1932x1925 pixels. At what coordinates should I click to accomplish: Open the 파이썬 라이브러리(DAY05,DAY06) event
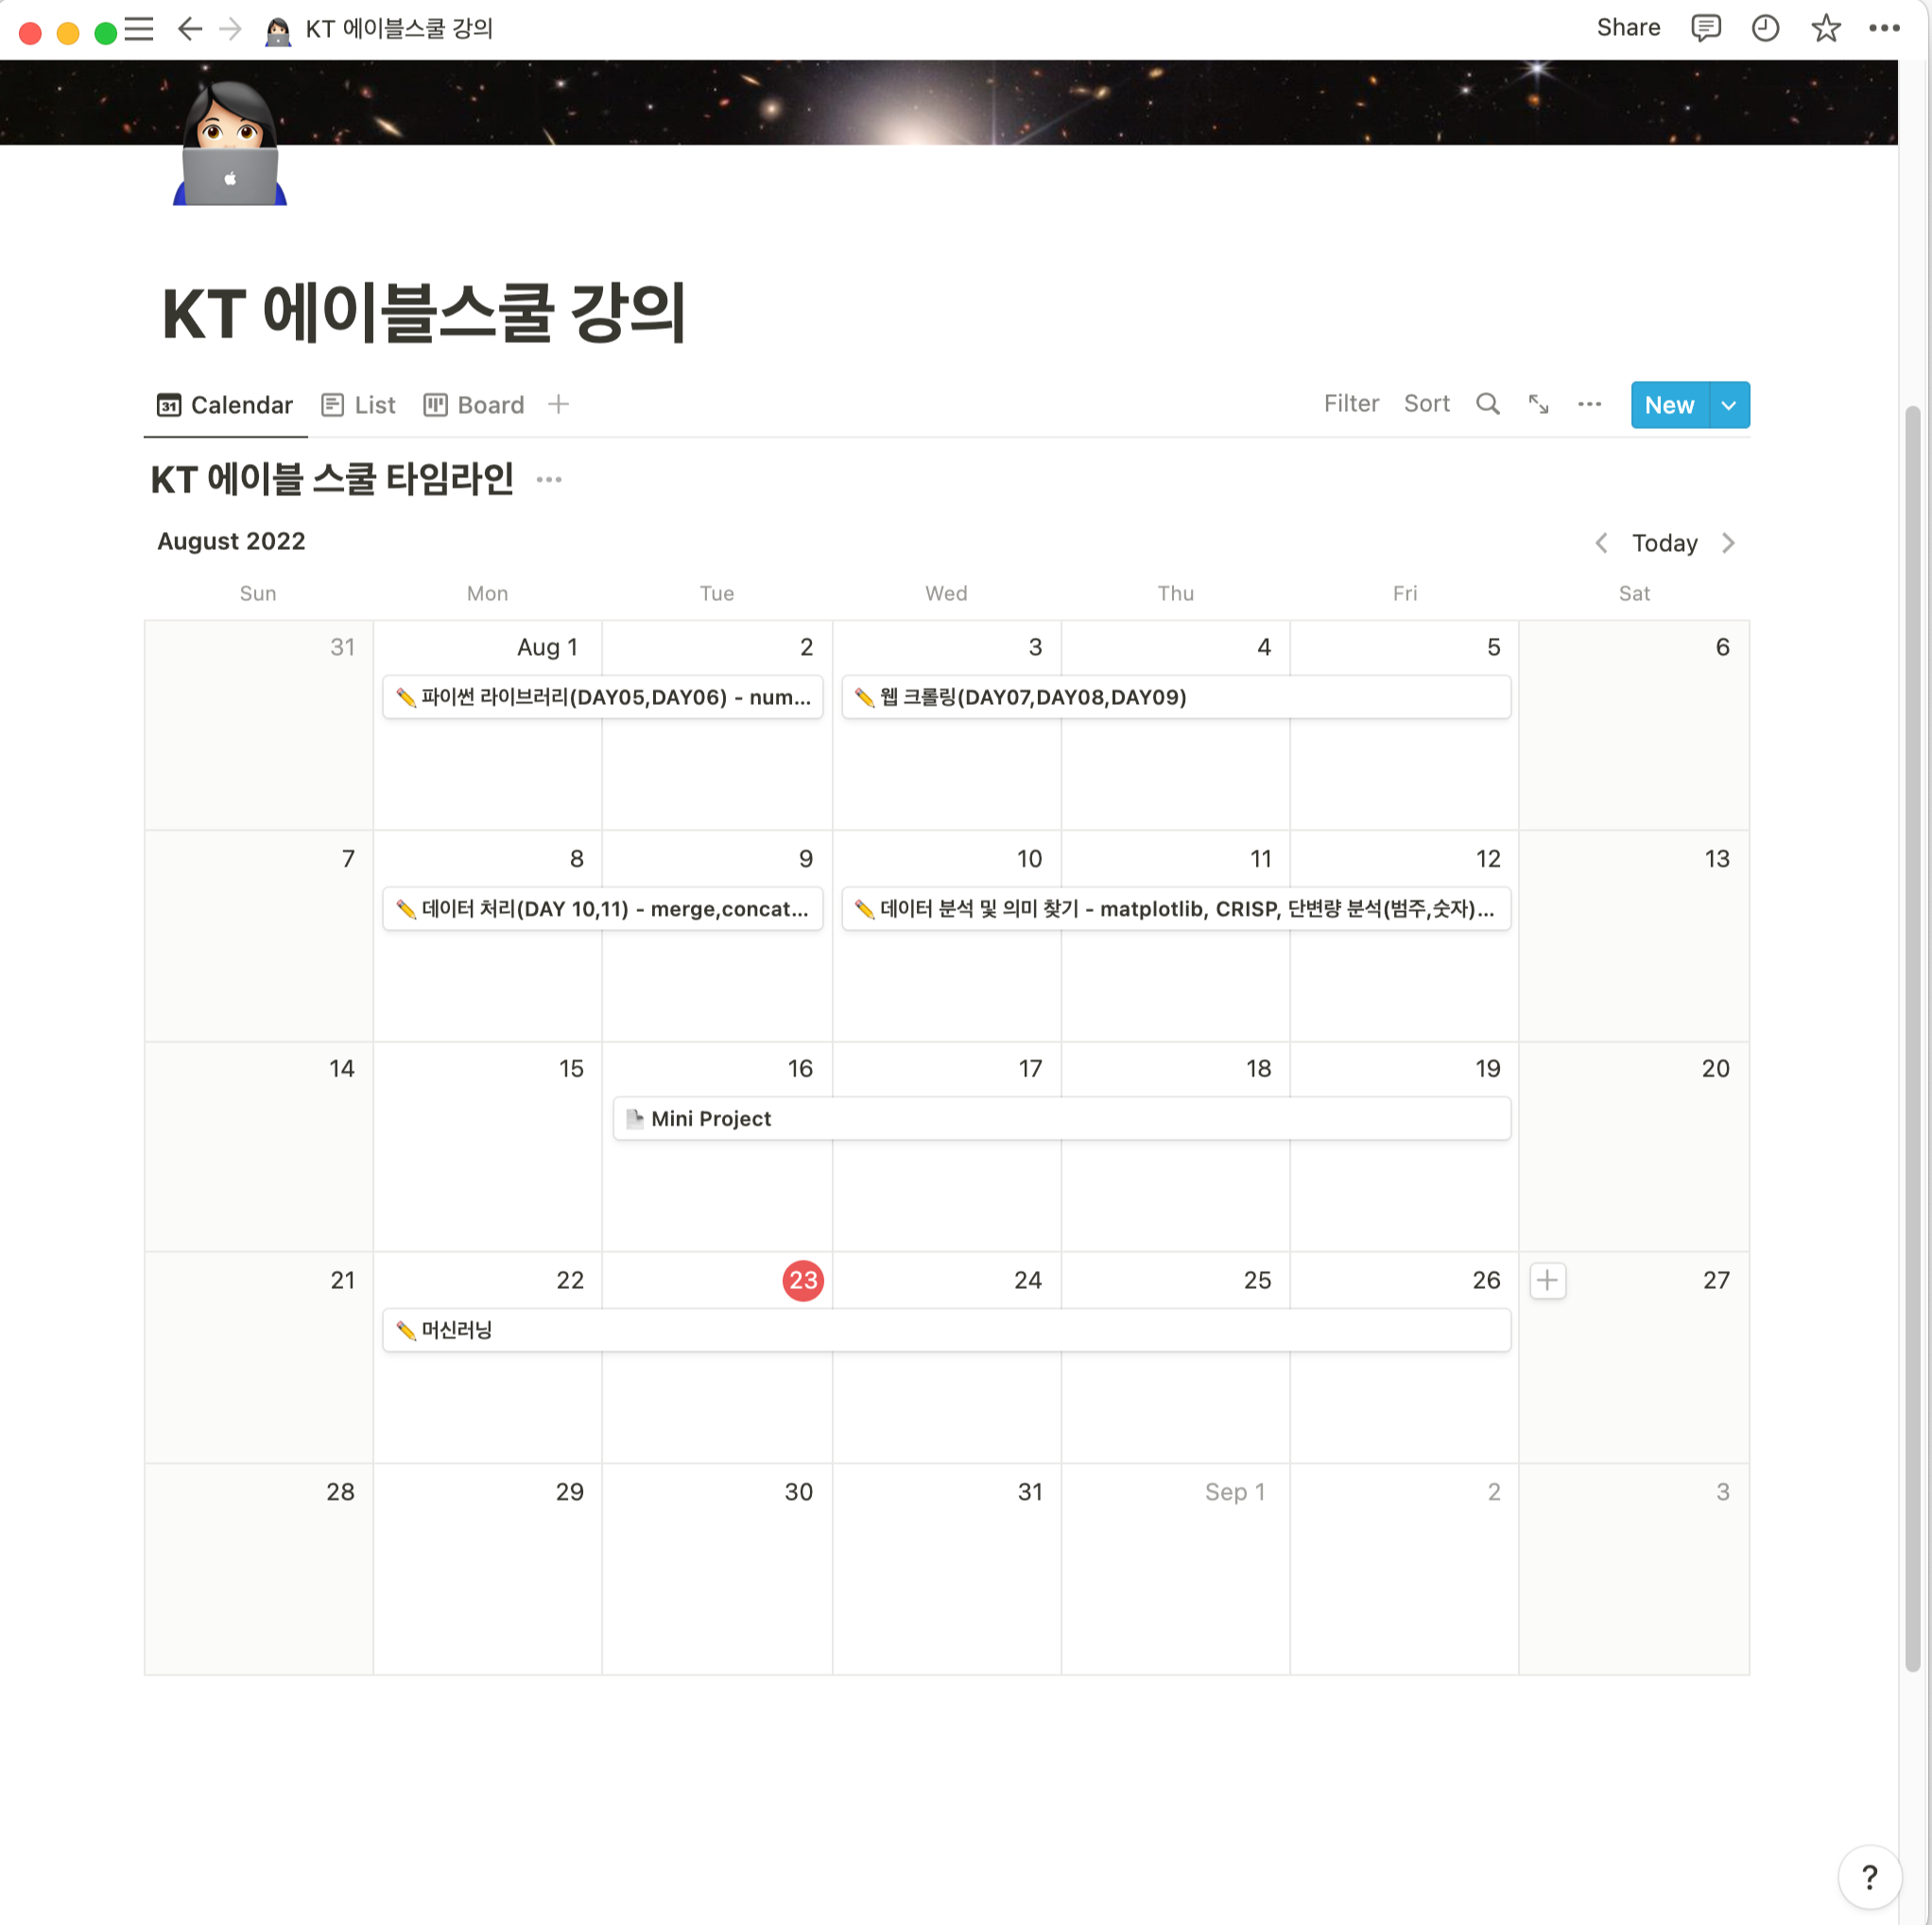point(602,697)
